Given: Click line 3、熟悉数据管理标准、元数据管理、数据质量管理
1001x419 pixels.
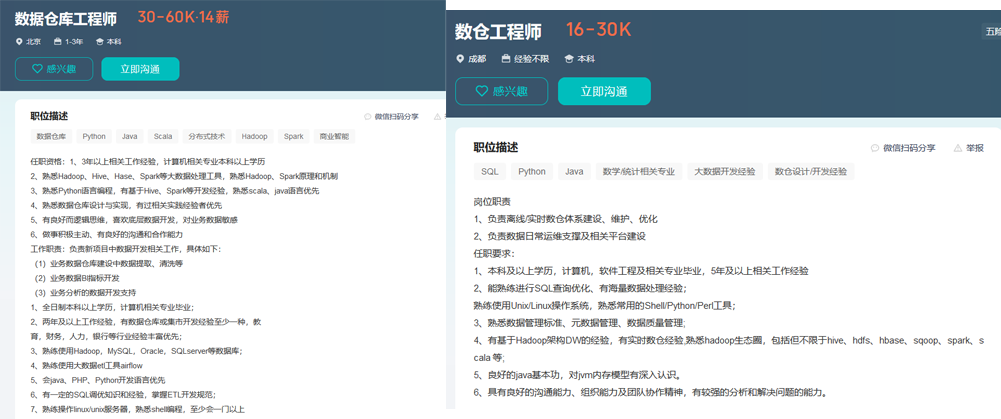Looking at the screenshot, I should tap(580, 323).
